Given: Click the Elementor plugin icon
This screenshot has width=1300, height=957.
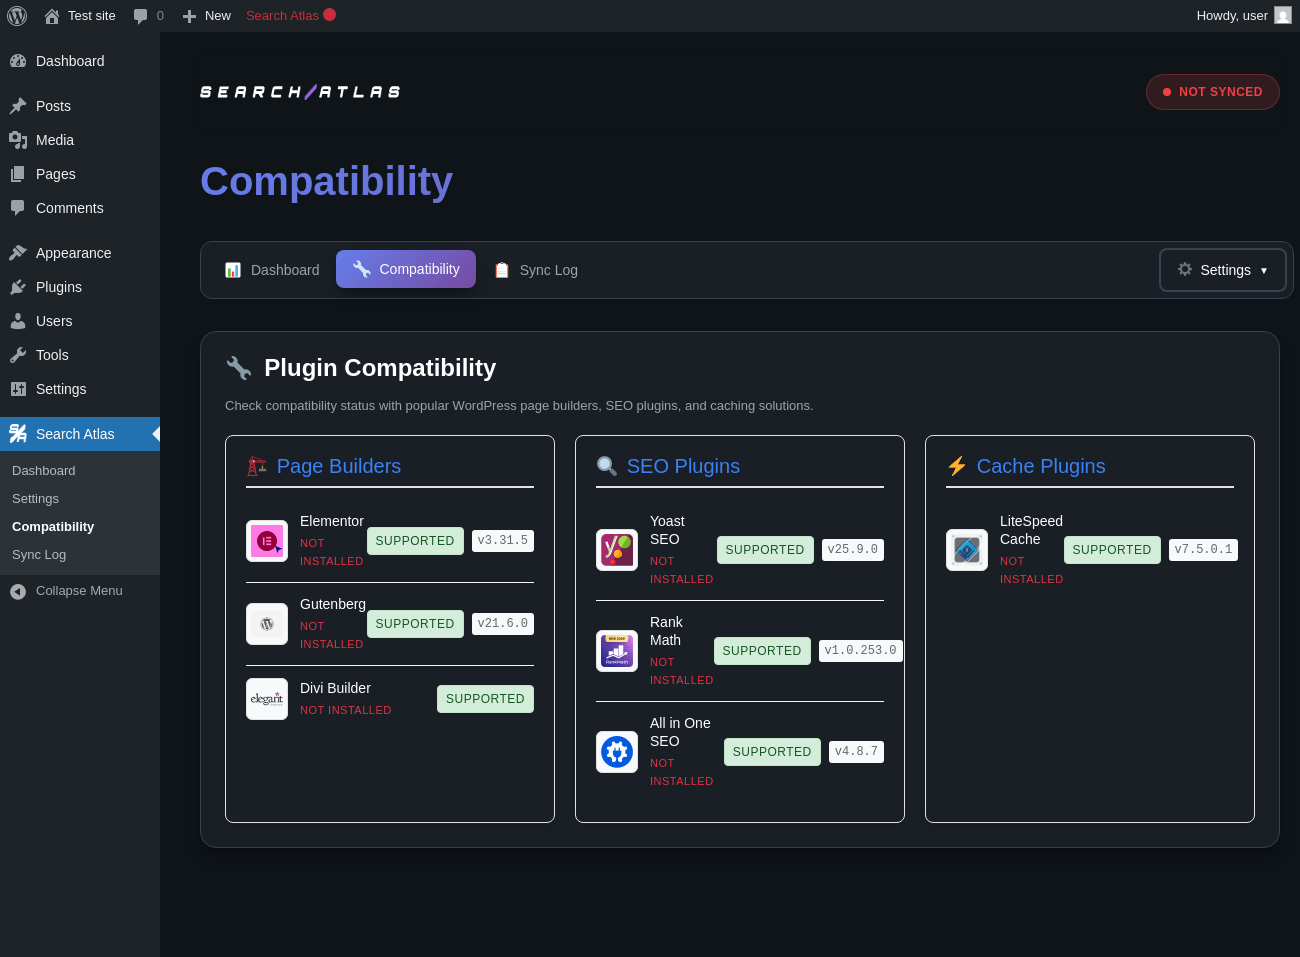Looking at the screenshot, I should coord(267,541).
